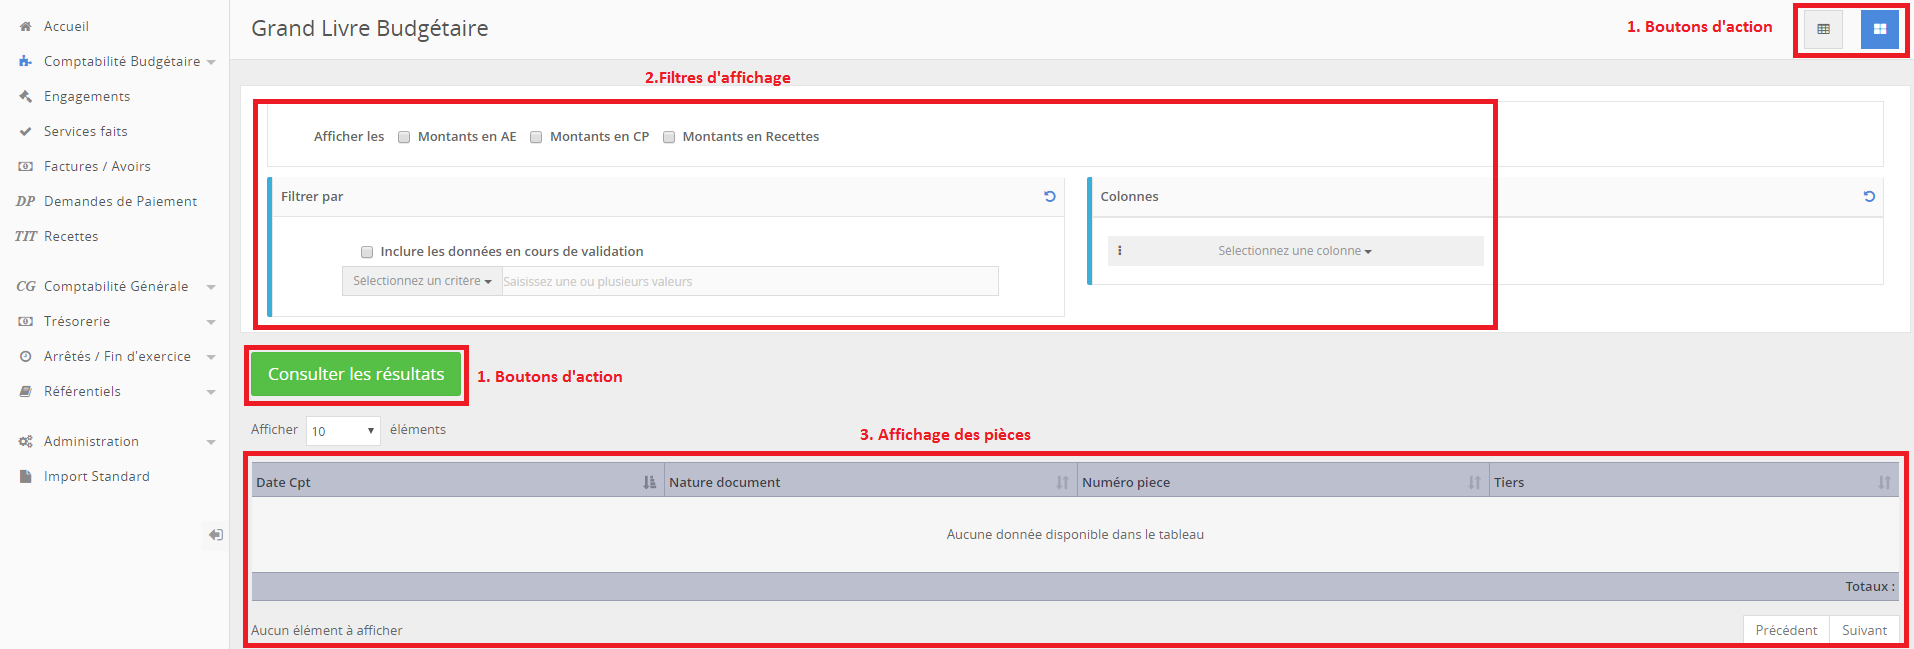Click the table list view icon
1914x649 pixels.
click(x=1823, y=29)
